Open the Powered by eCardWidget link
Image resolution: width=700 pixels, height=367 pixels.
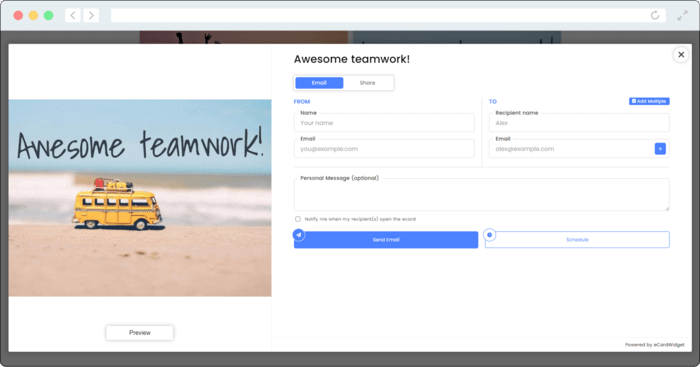pyautogui.click(x=654, y=345)
